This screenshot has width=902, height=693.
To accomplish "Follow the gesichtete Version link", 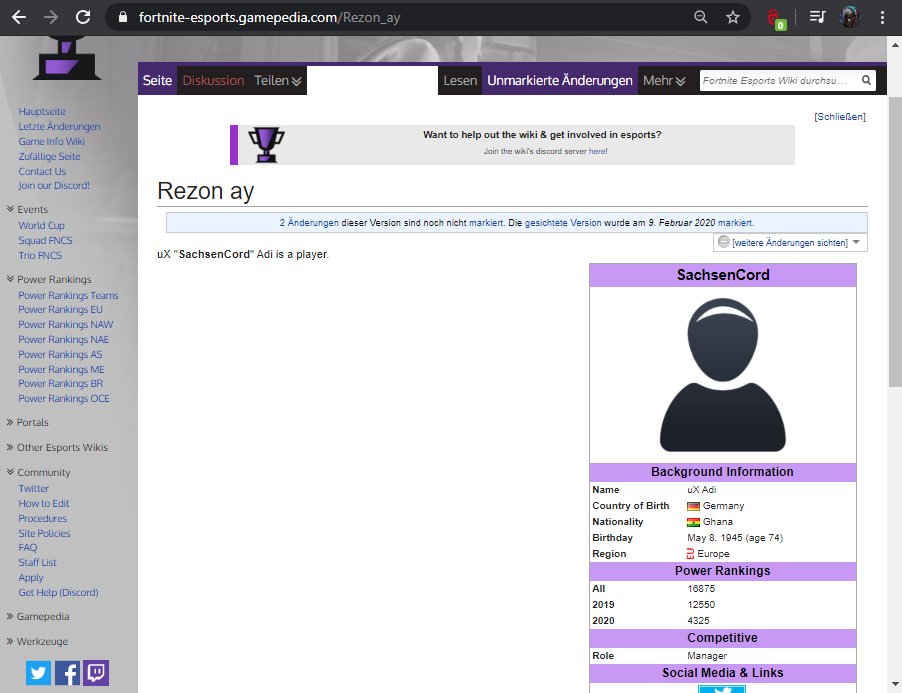I will coord(563,223).
